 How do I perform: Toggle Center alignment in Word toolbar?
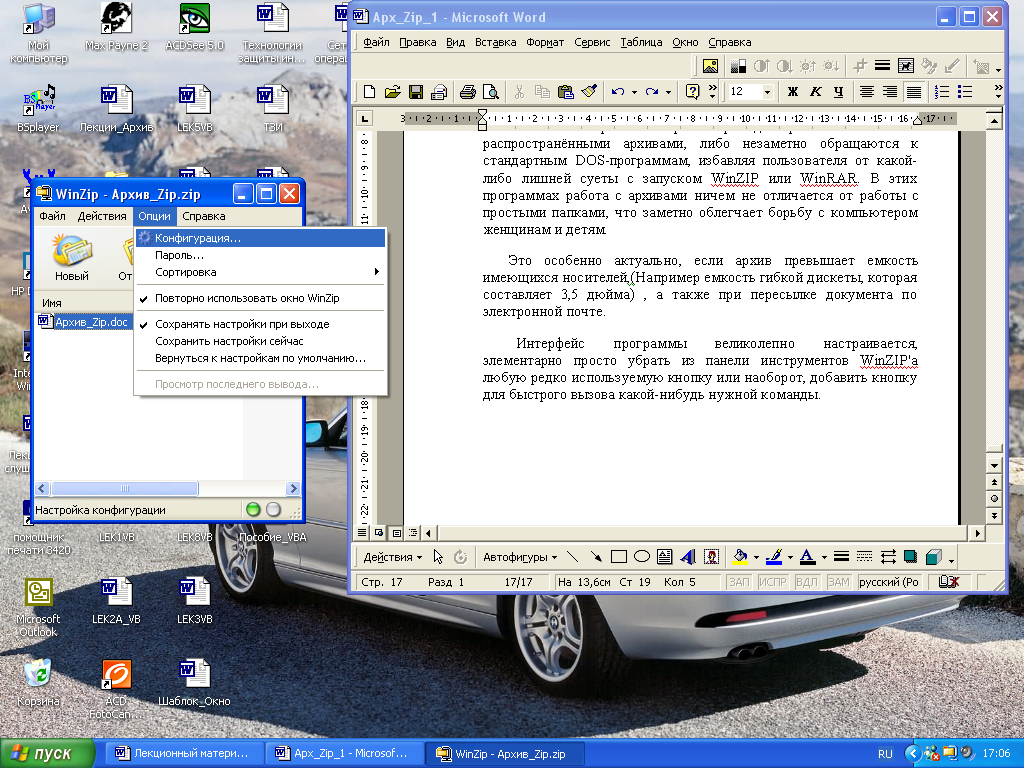pos(867,92)
